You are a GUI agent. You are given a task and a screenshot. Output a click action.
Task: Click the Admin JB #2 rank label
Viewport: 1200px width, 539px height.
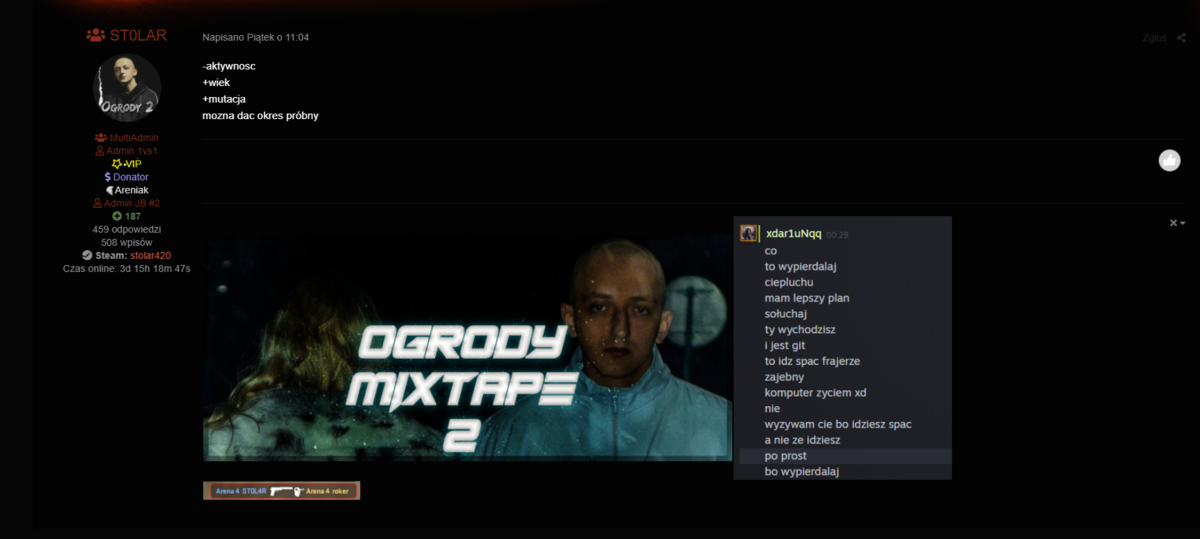coord(126,203)
